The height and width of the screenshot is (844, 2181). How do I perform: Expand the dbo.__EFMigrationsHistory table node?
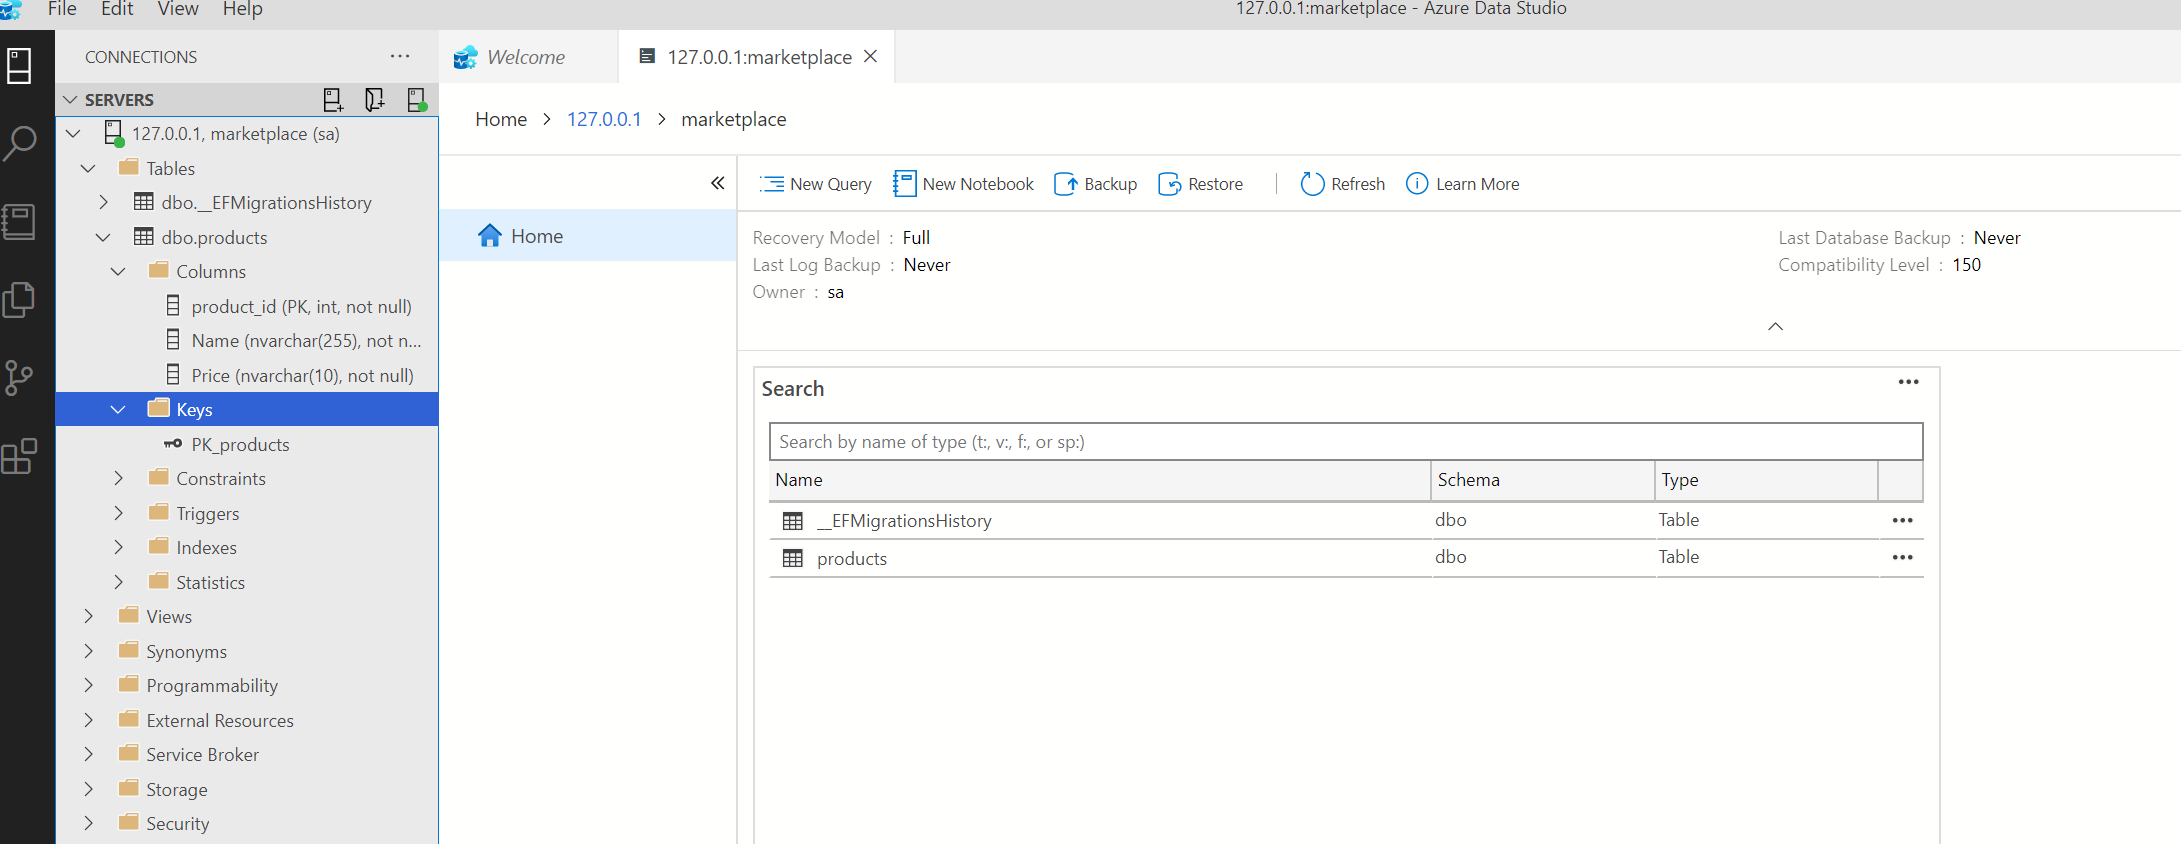pos(103,202)
